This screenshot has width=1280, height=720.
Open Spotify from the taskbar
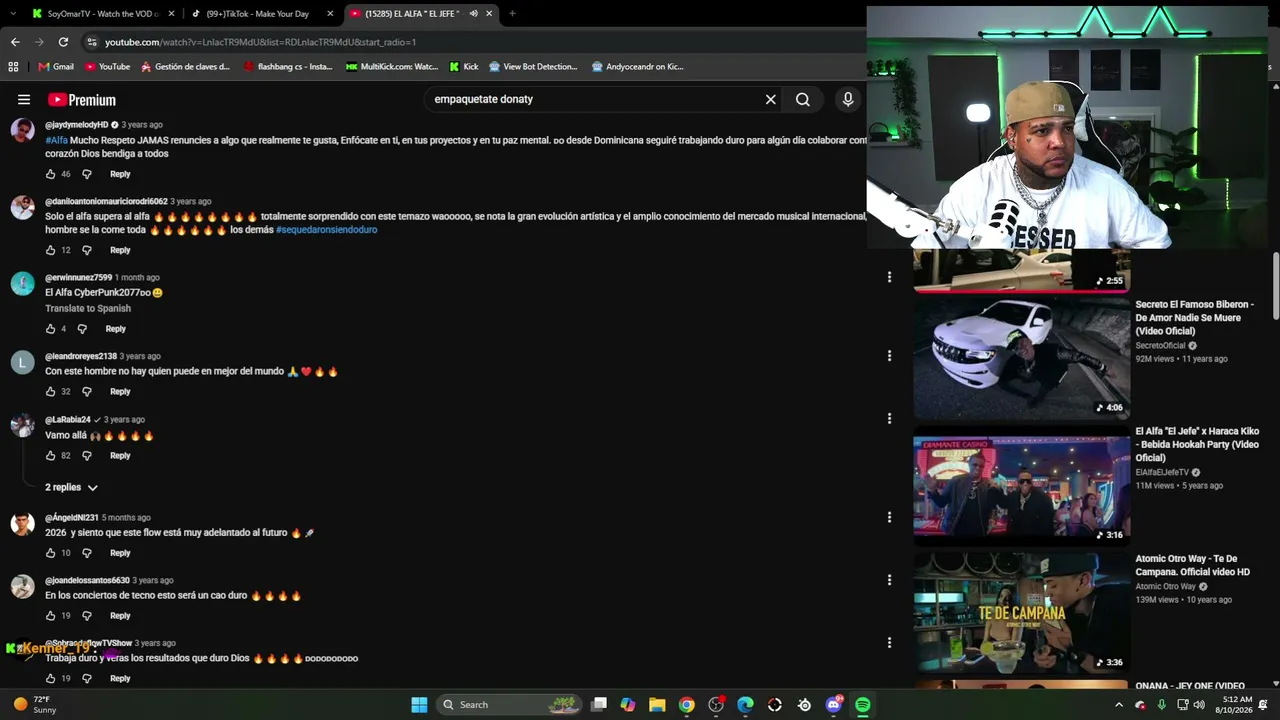[863, 705]
